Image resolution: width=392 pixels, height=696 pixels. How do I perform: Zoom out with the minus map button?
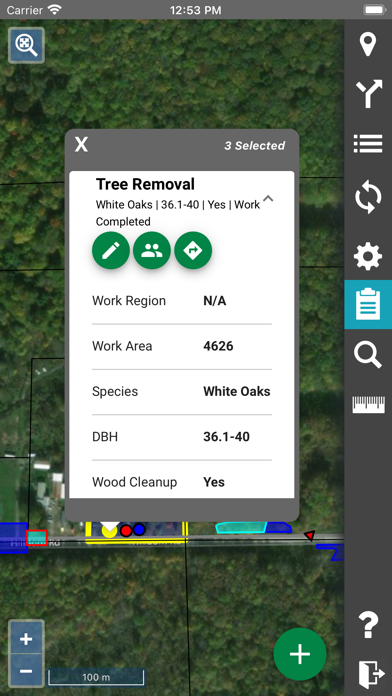pyautogui.click(x=26, y=671)
